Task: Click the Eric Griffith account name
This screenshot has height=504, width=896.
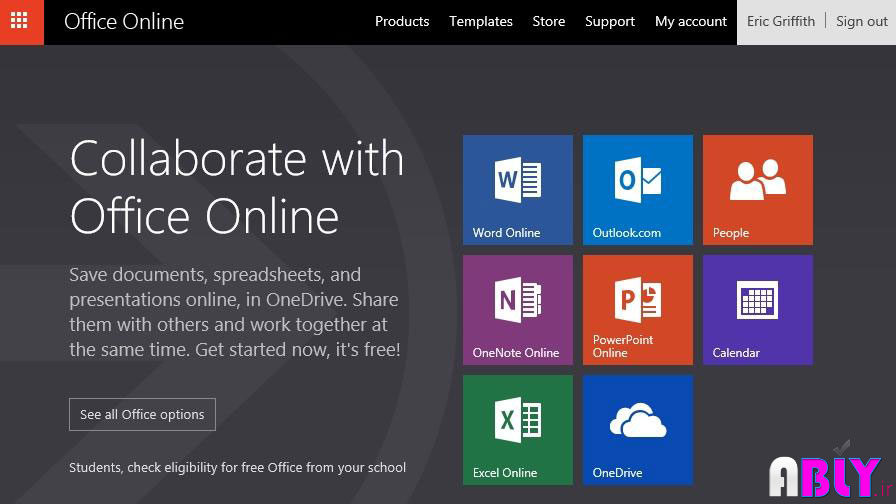Action: 781,22
